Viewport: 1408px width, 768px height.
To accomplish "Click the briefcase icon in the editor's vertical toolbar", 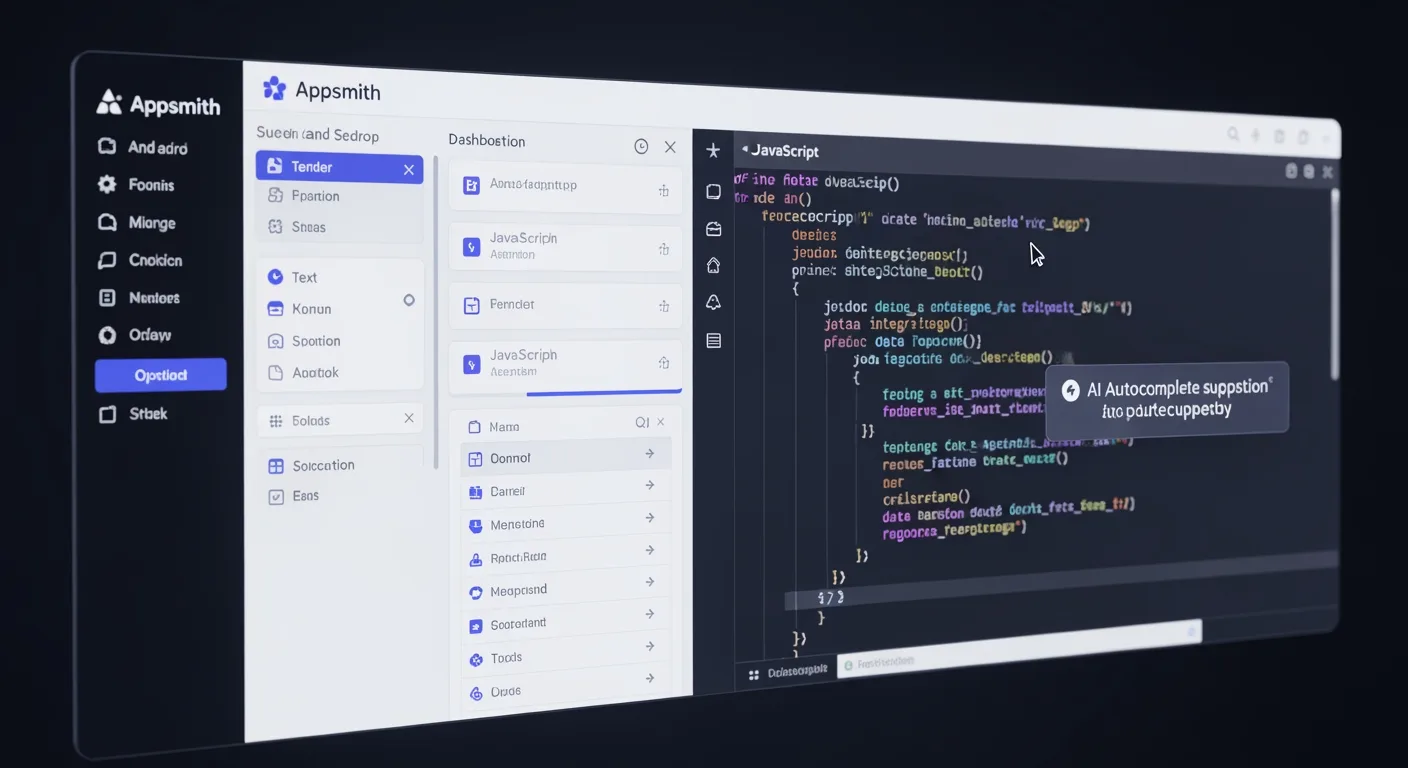I will [x=713, y=229].
